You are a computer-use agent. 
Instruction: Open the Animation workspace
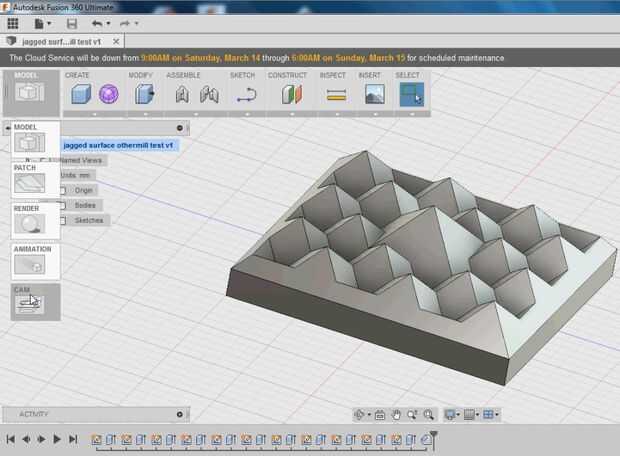[x=29, y=263]
